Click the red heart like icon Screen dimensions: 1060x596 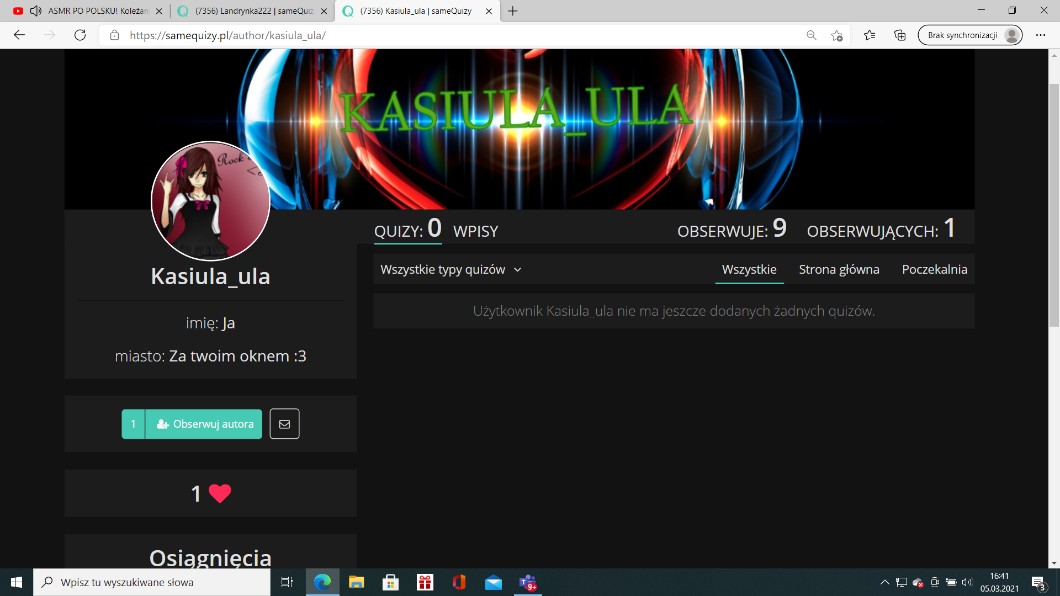[220, 493]
